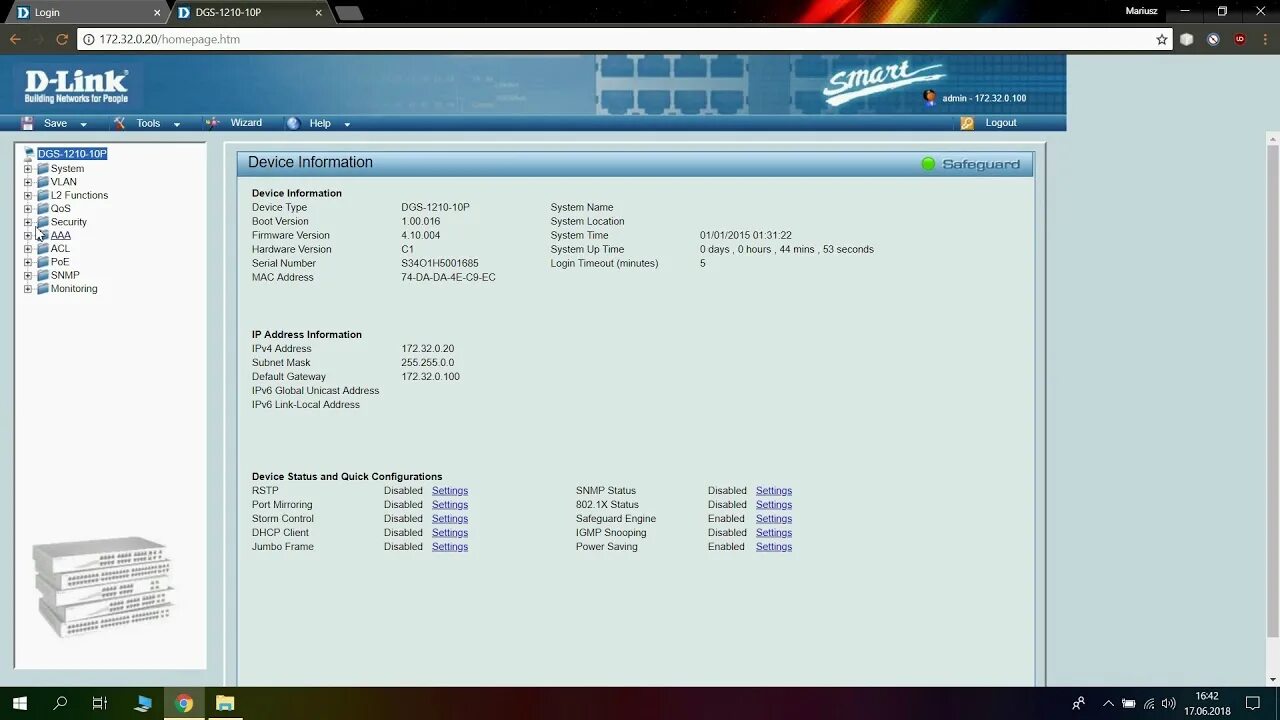Open File Explorer from the taskbar
Image resolution: width=1280 pixels, height=720 pixels.
225,703
